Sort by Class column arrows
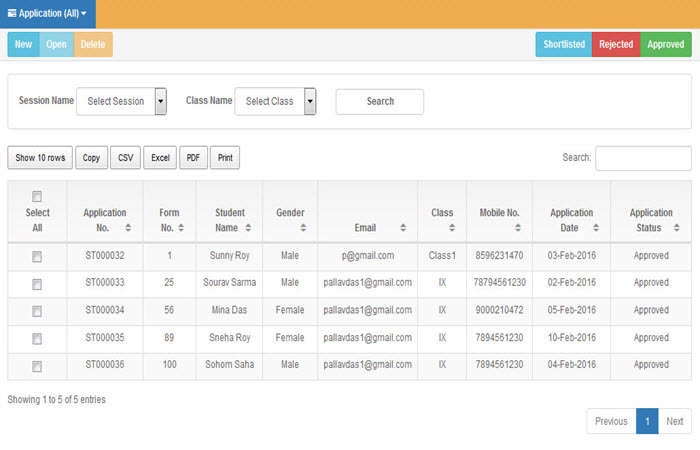The image size is (700, 450). (x=452, y=228)
